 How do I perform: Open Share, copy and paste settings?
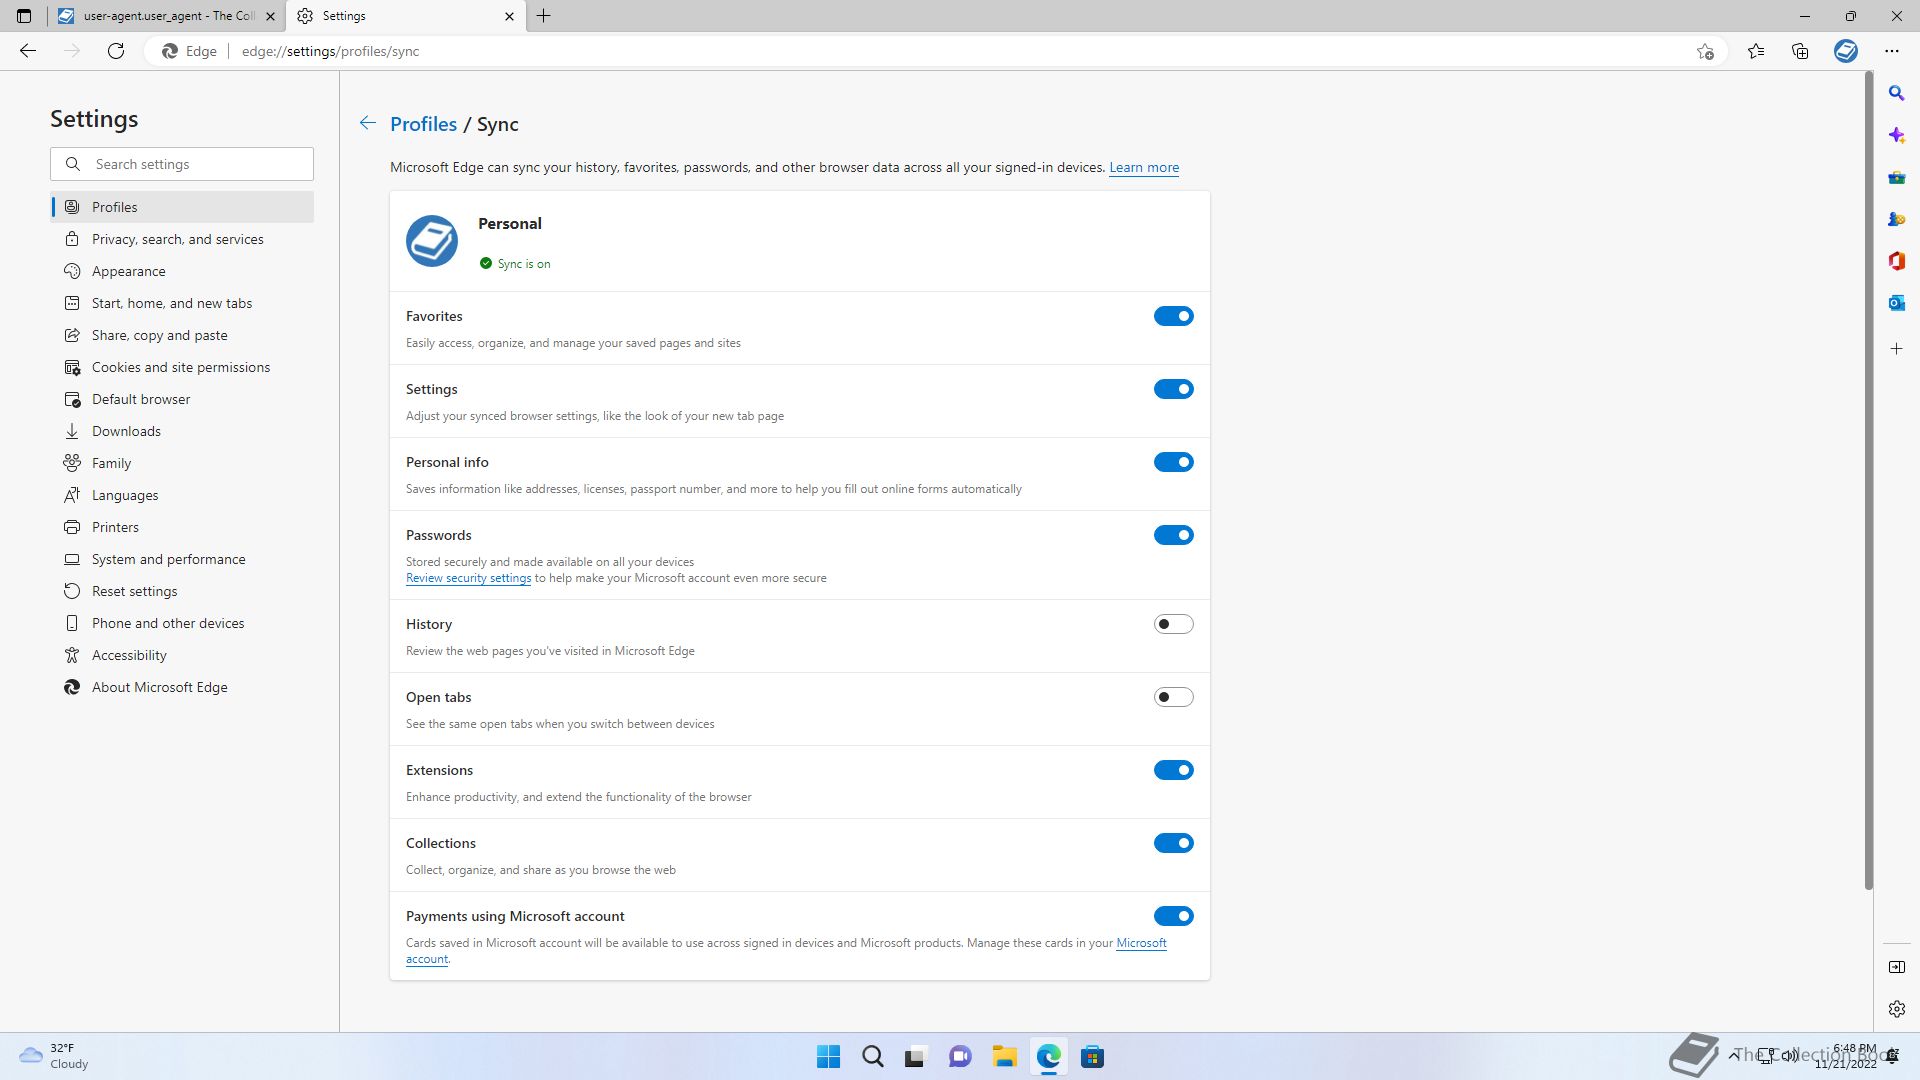pos(182,335)
